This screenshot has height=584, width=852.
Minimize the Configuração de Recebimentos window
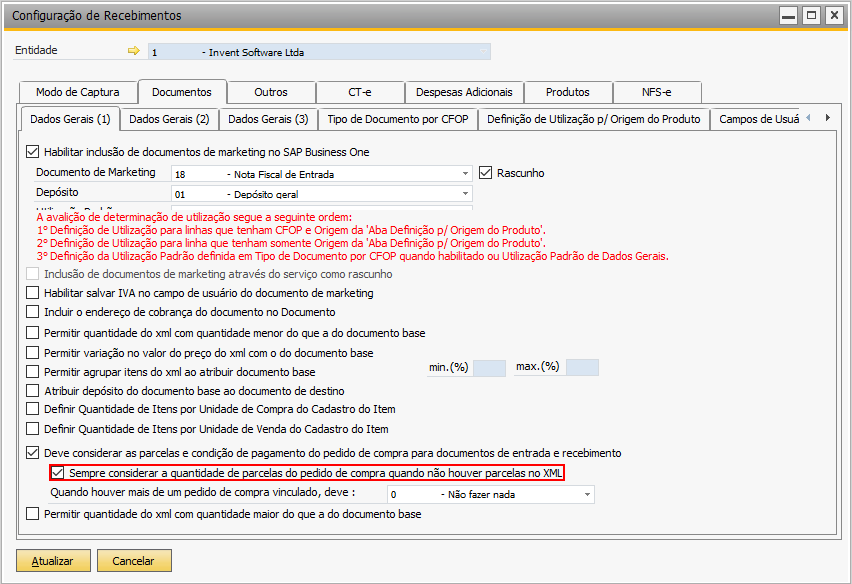[x=788, y=15]
